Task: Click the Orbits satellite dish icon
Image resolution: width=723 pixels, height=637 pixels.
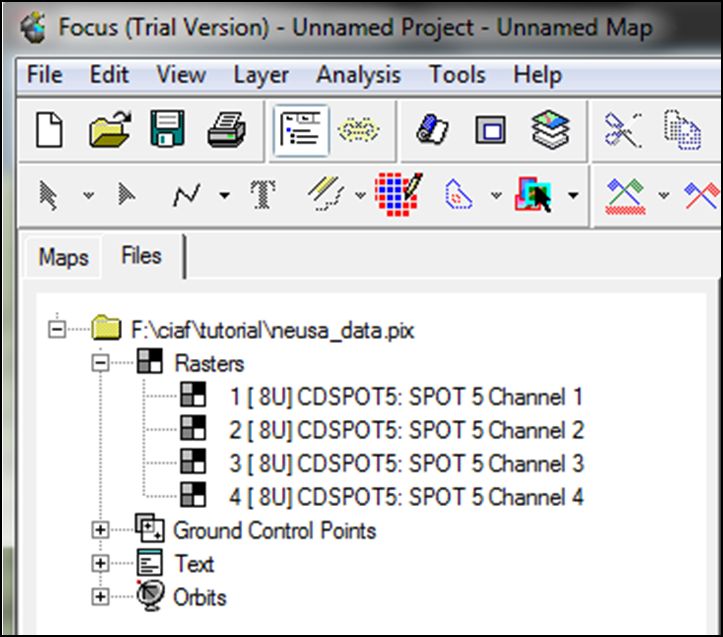Action: 151,595
